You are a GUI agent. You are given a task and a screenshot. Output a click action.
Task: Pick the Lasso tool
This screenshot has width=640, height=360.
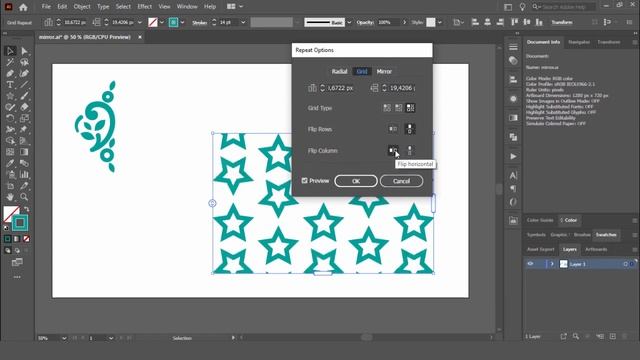point(24,62)
